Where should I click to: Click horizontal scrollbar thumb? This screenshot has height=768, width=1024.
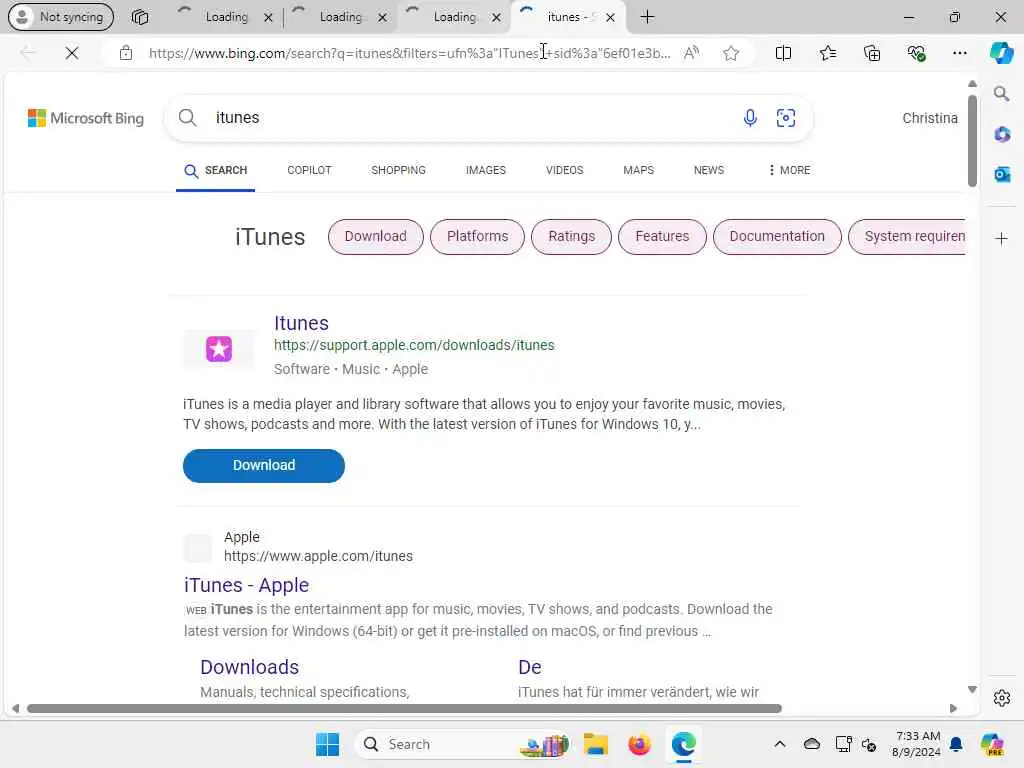tap(404, 709)
